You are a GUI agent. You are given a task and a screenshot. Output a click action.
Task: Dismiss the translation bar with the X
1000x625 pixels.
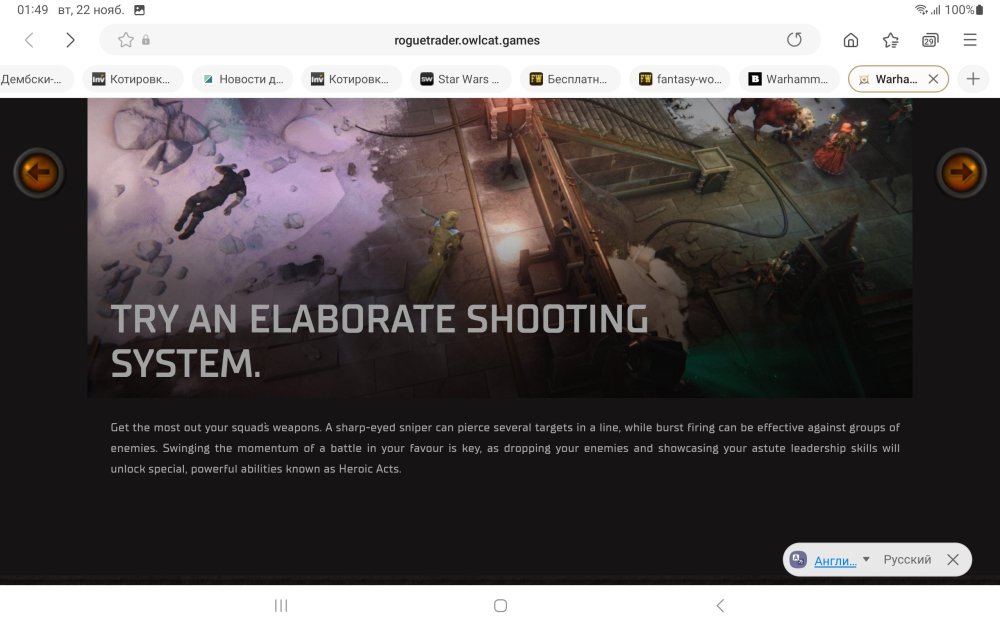[x=952, y=559]
